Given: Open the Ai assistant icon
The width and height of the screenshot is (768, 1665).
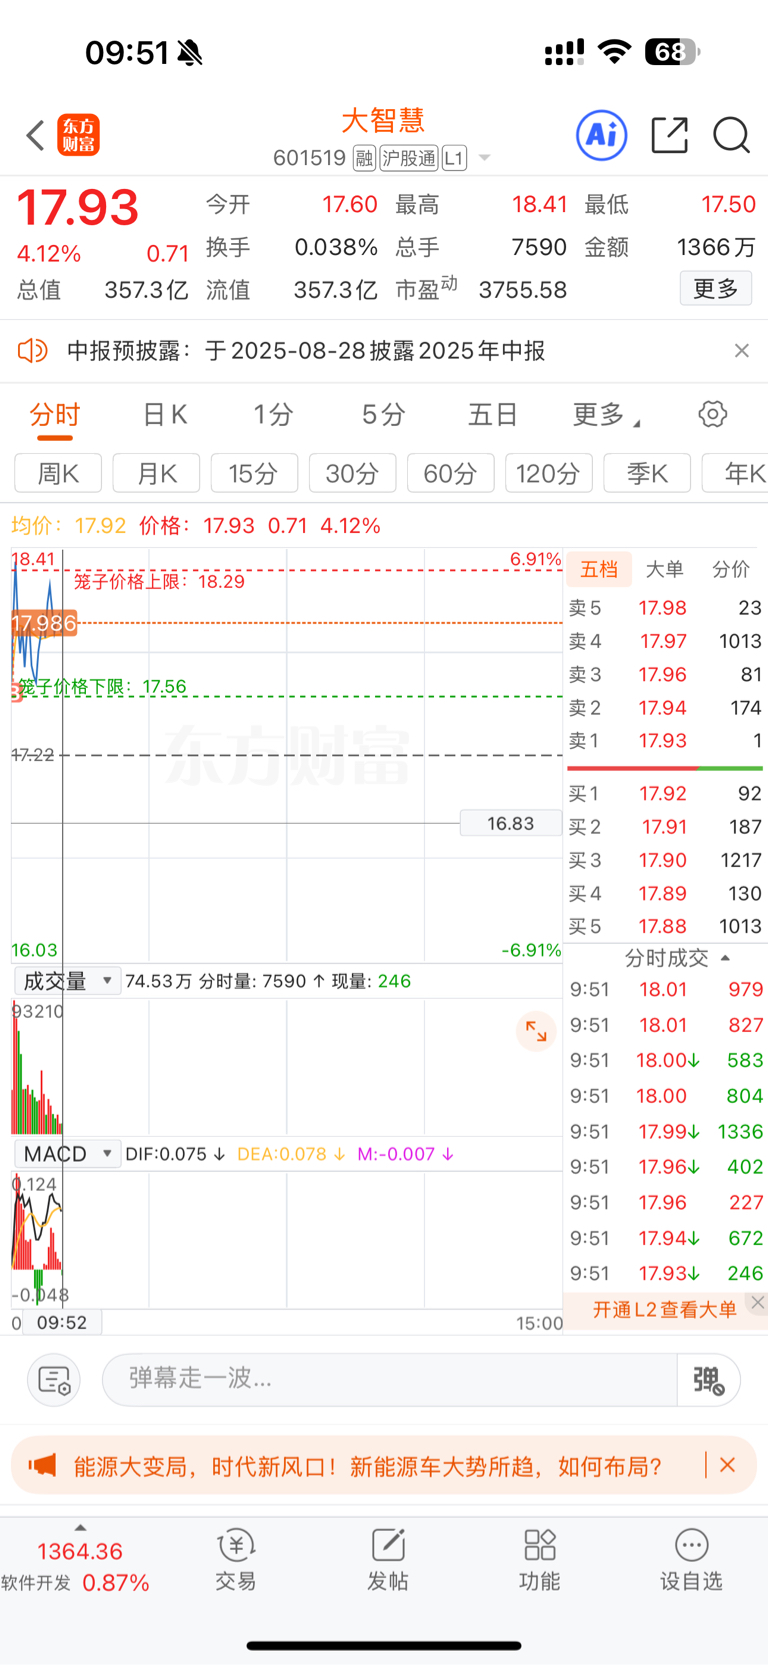Looking at the screenshot, I should 602,134.
